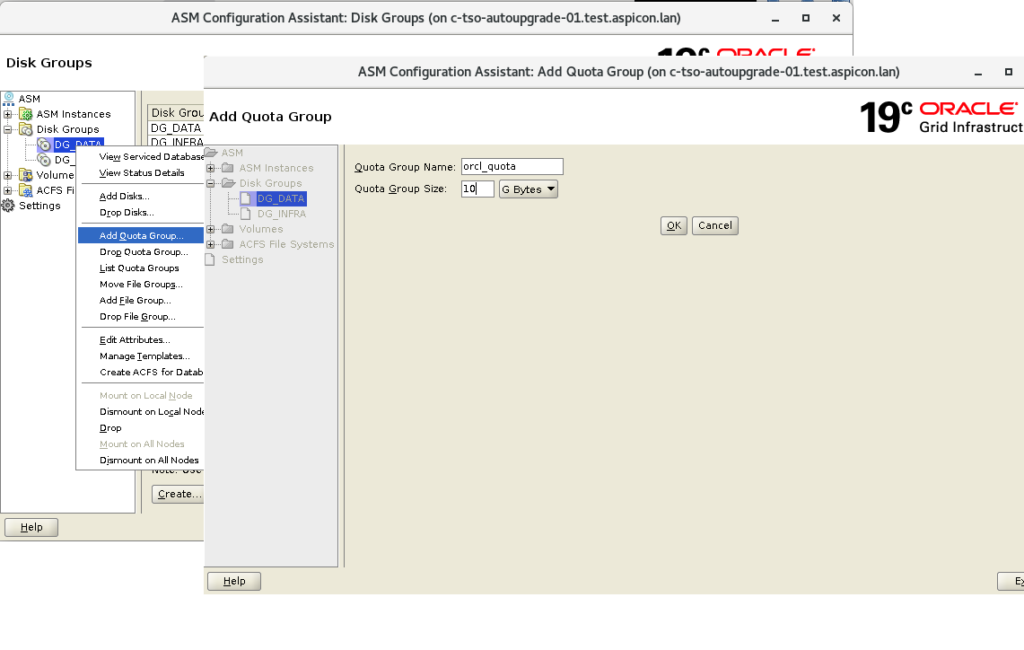Click DG_DATA document icon in Add Quota Group tree
1024x650 pixels.
coord(246,198)
